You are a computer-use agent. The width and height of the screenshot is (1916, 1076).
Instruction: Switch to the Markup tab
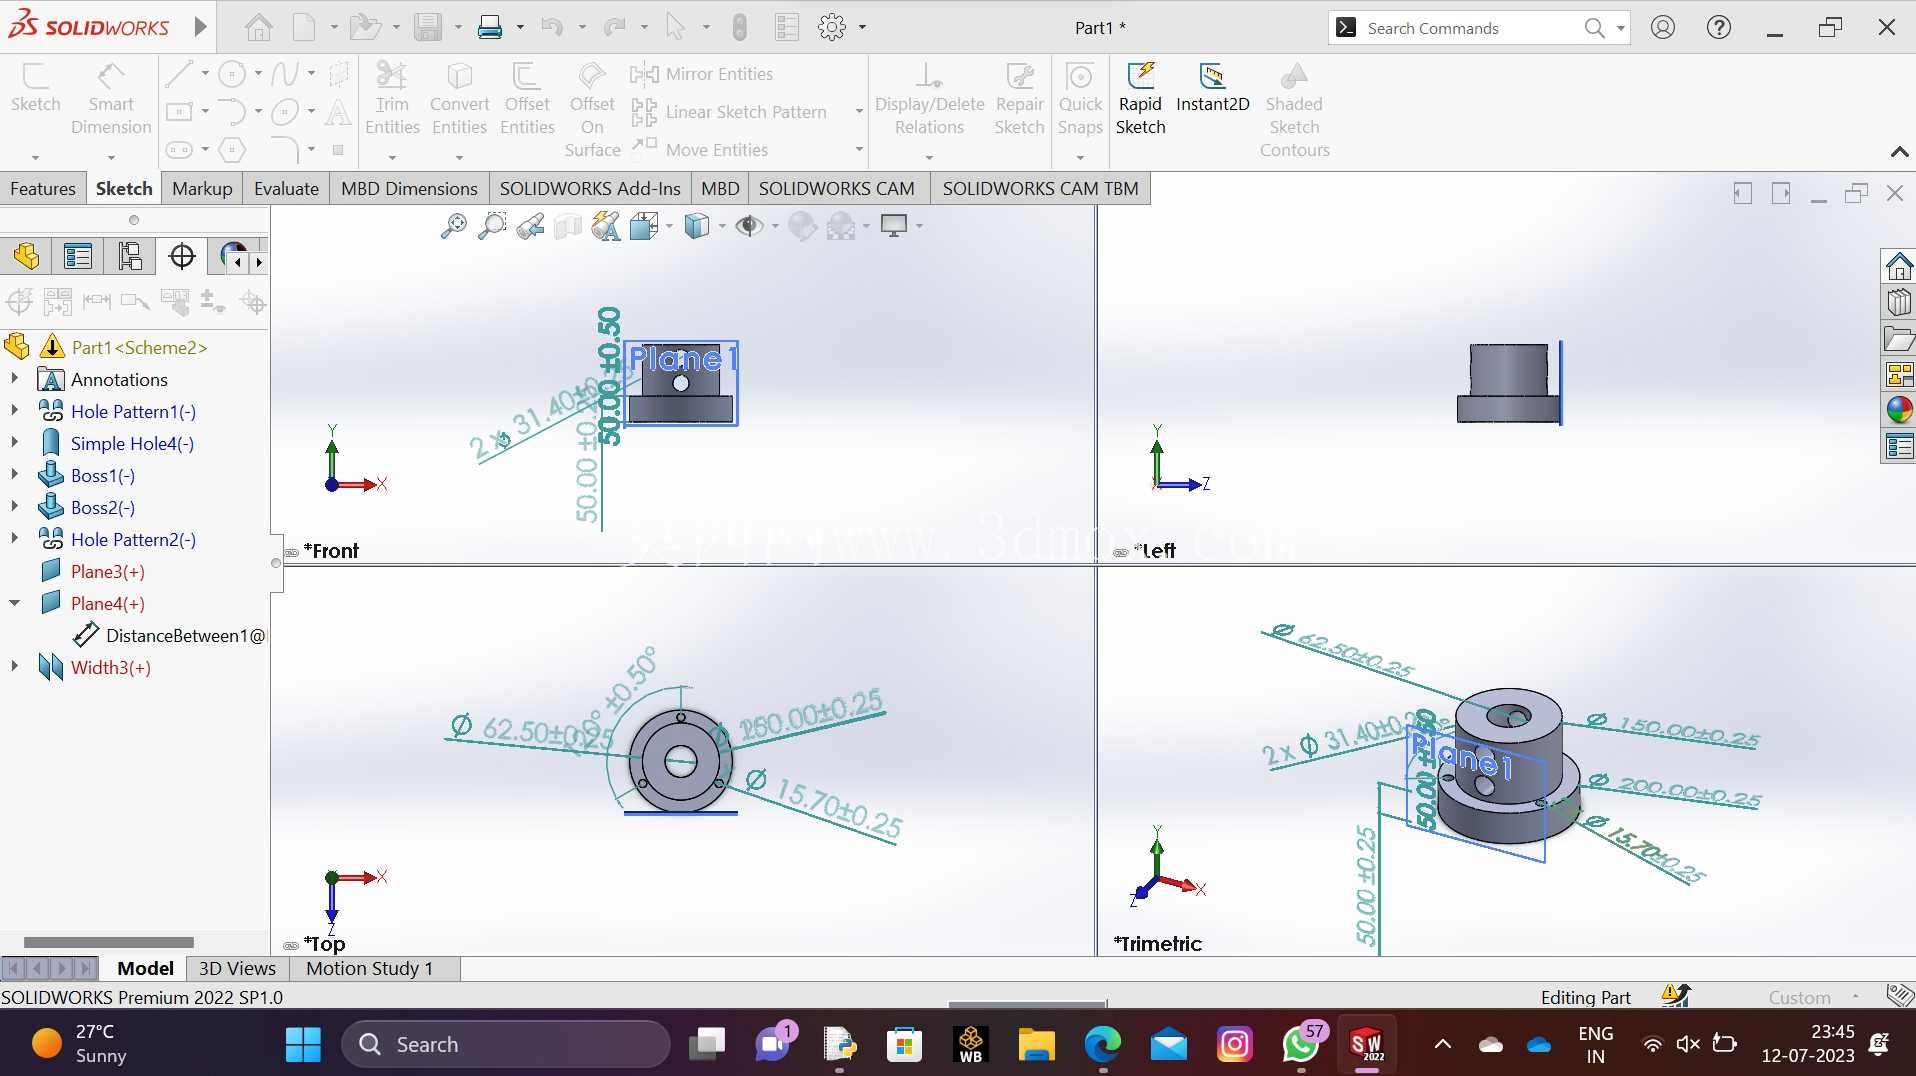tap(202, 188)
